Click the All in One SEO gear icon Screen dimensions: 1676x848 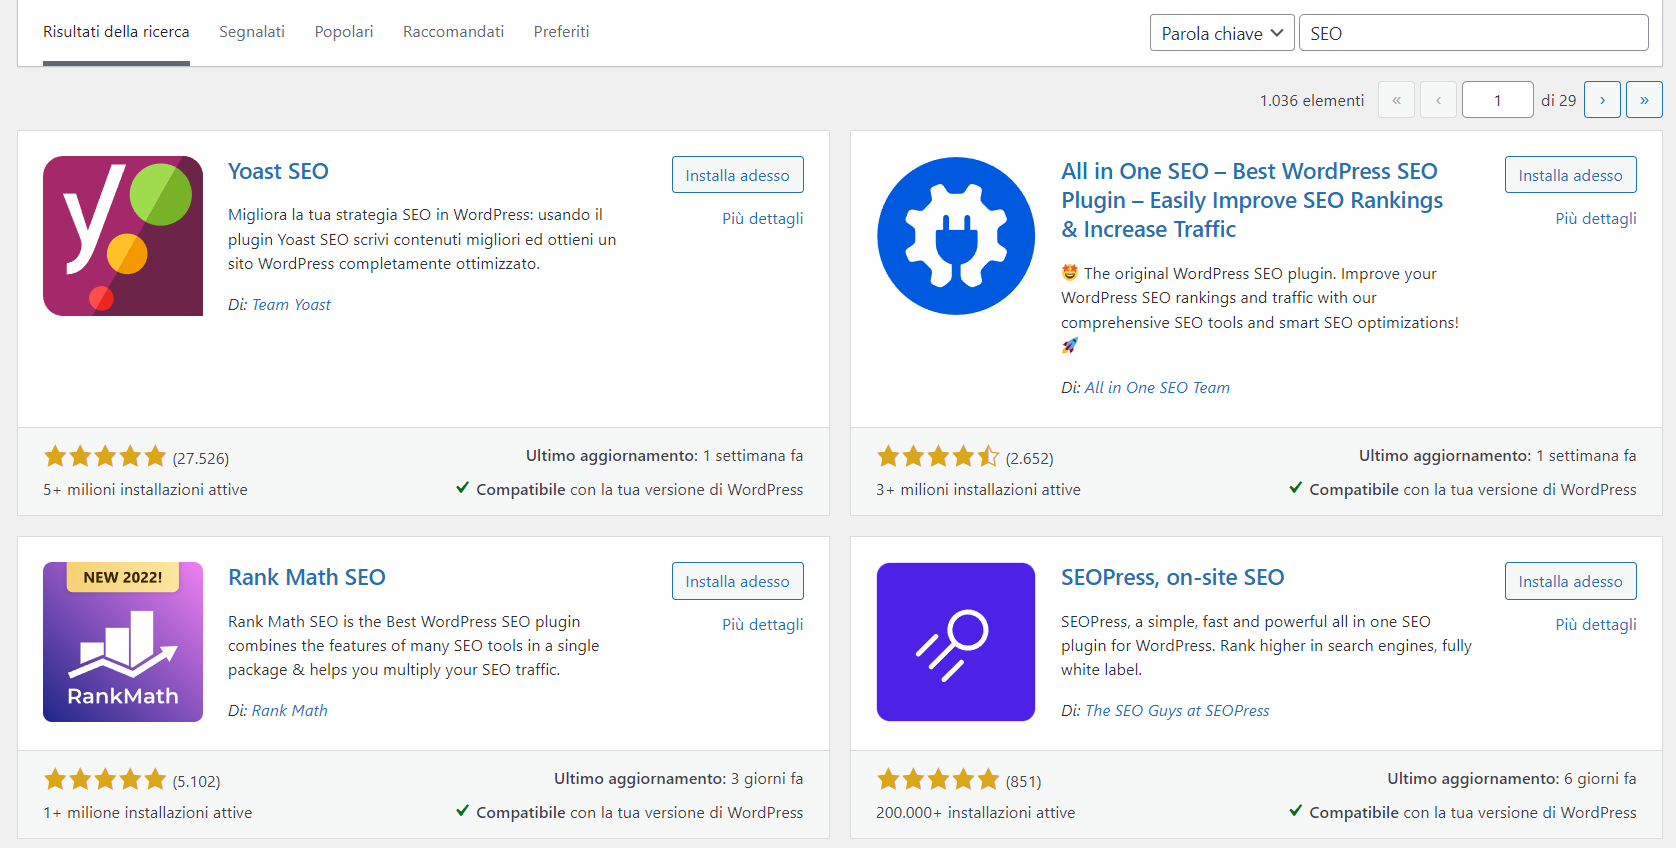pyautogui.click(x=956, y=236)
